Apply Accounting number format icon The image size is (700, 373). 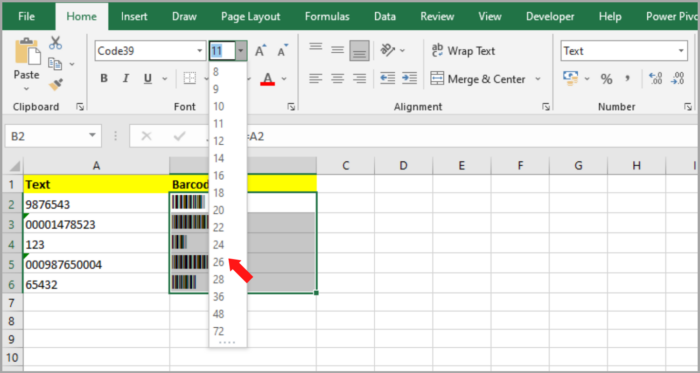tap(571, 79)
